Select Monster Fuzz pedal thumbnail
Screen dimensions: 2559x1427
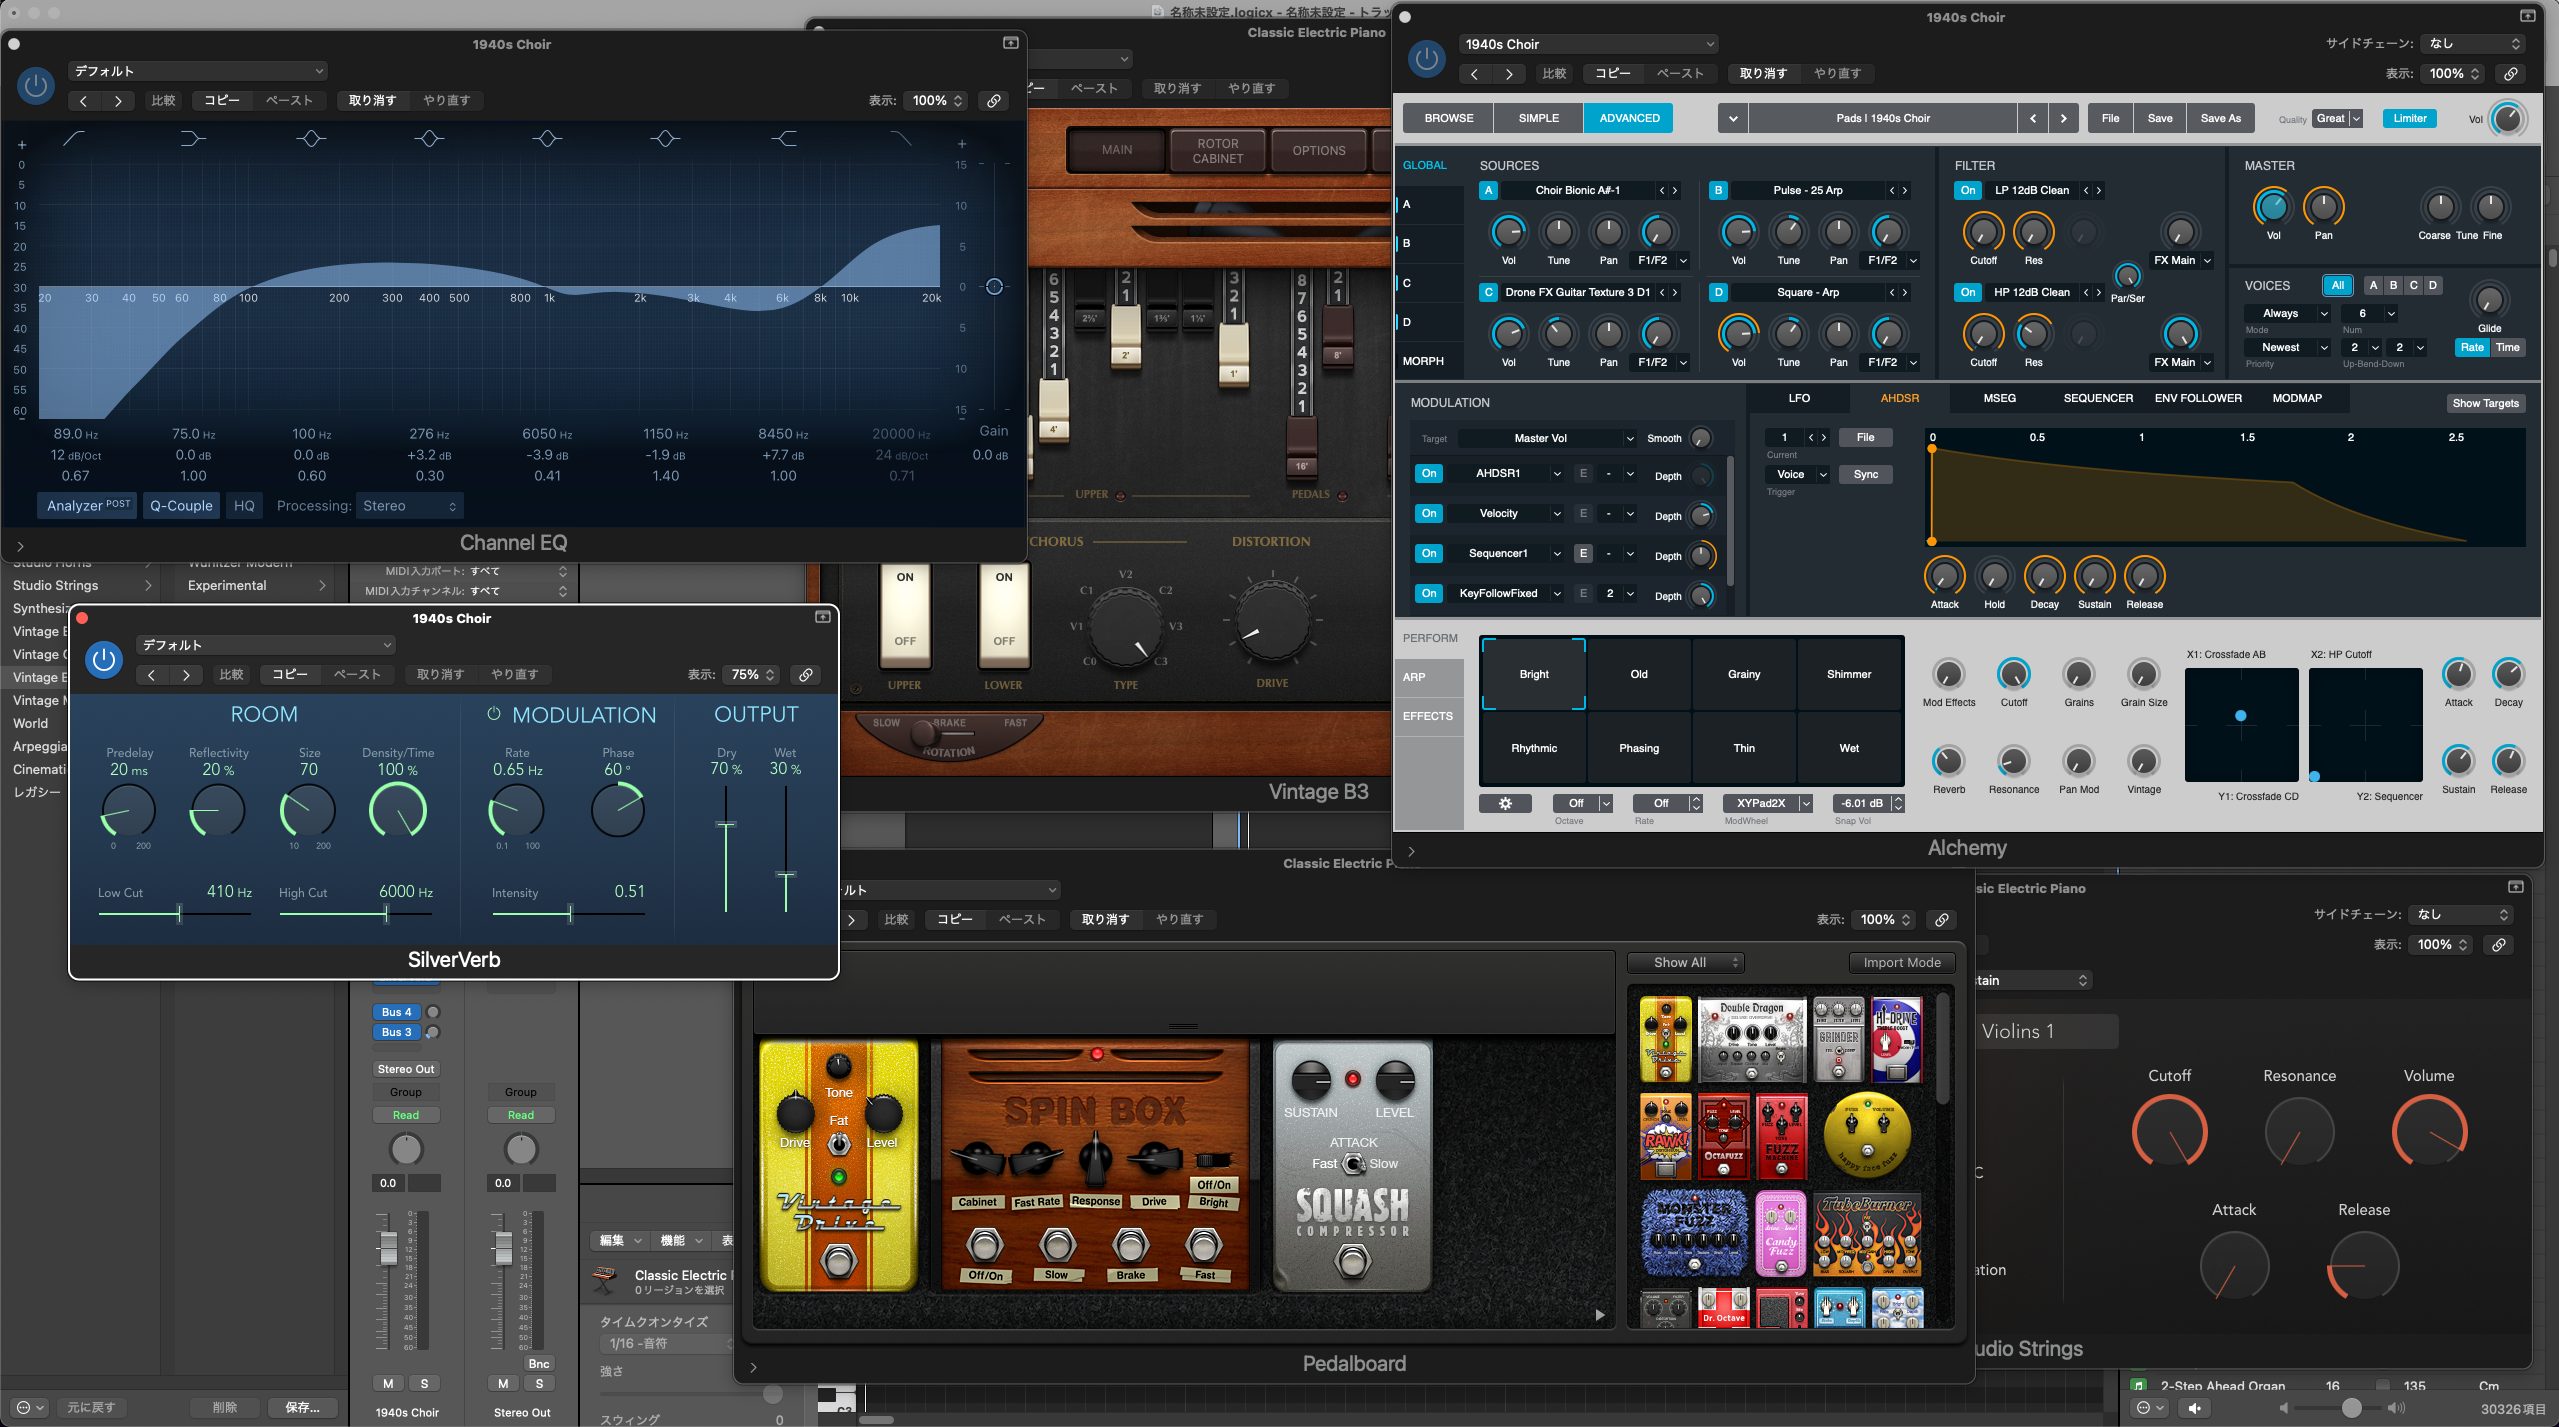tap(1693, 1232)
